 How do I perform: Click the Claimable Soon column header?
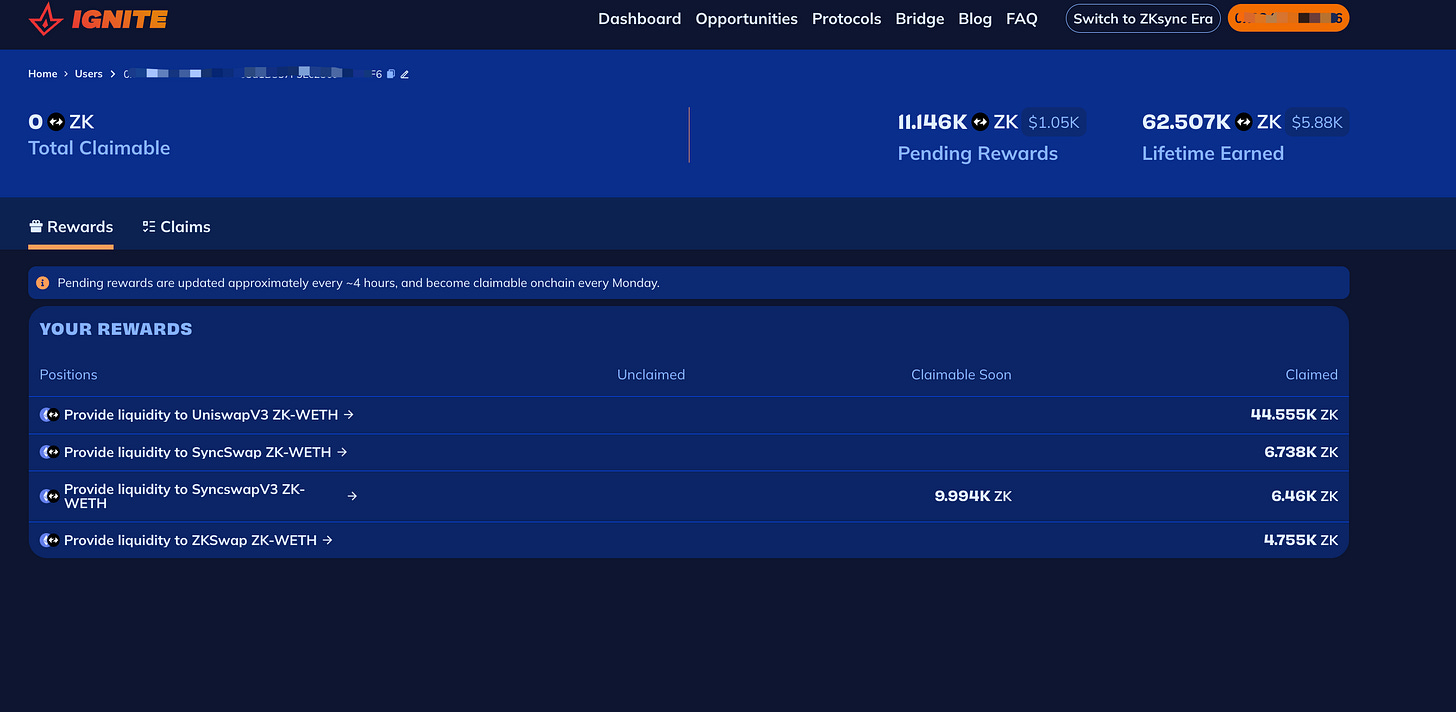[961, 375]
